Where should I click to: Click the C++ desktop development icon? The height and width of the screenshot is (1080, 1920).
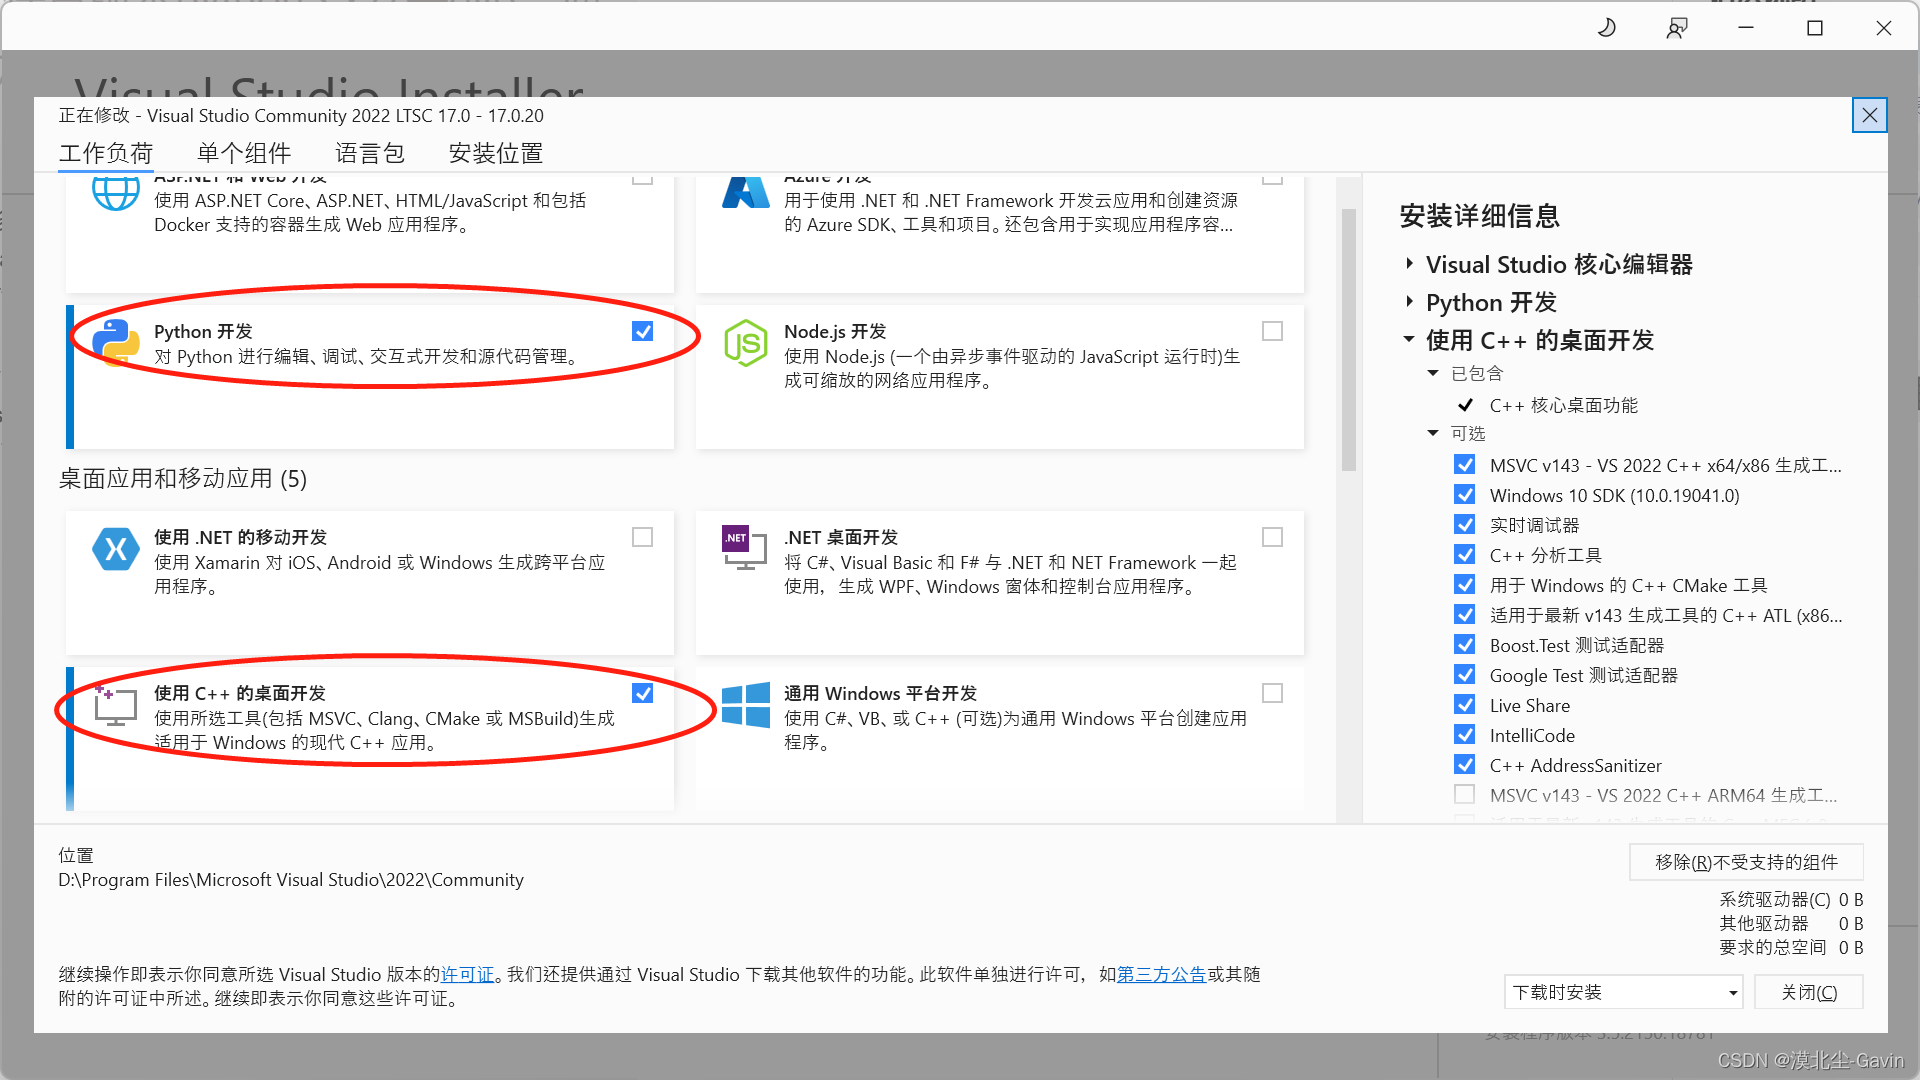(x=115, y=704)
